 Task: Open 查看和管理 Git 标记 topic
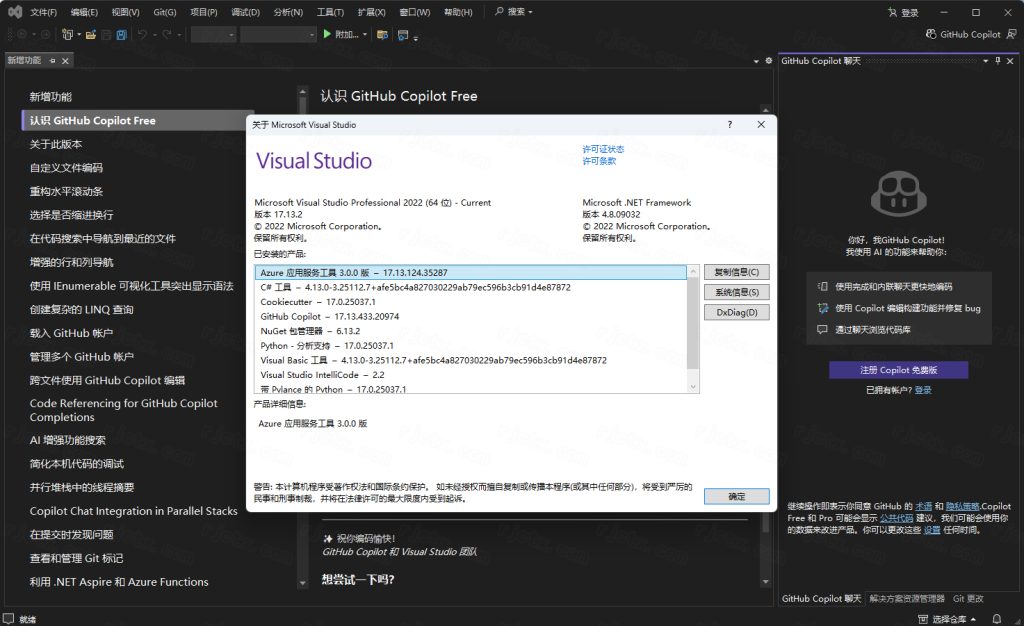click(76, 558)
